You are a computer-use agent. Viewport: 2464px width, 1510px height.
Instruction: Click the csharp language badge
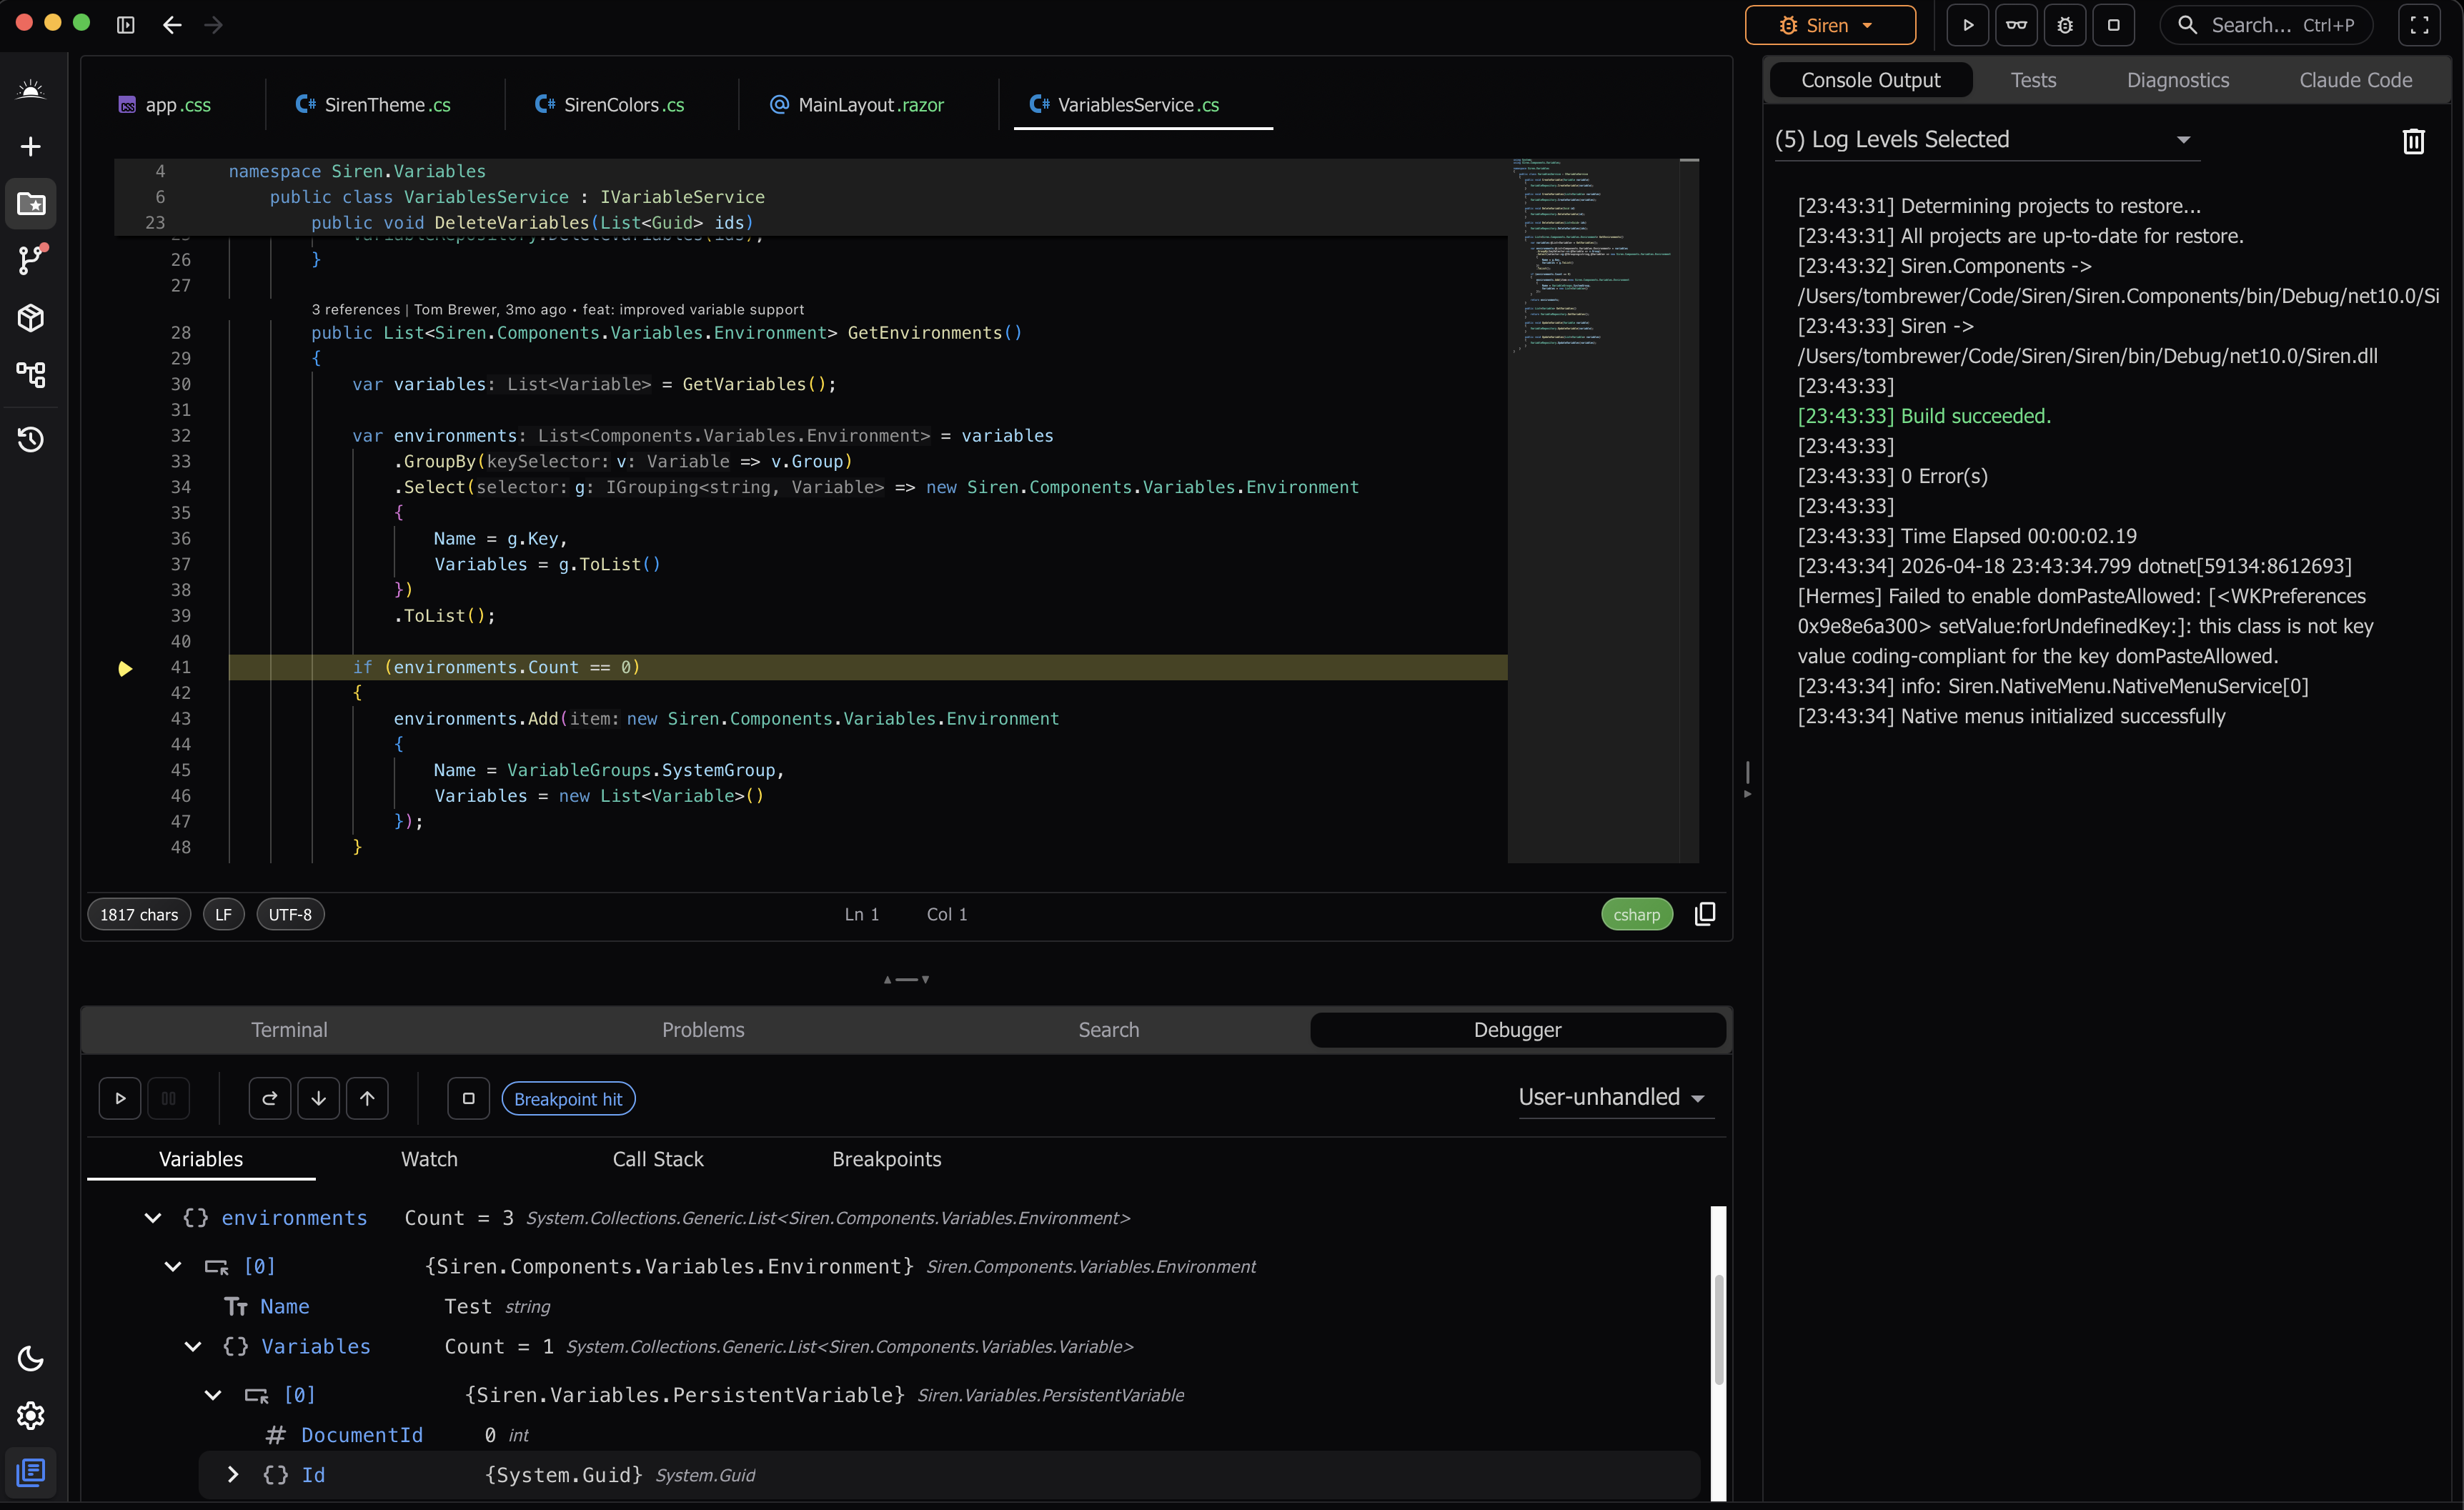pos(1636,914)
